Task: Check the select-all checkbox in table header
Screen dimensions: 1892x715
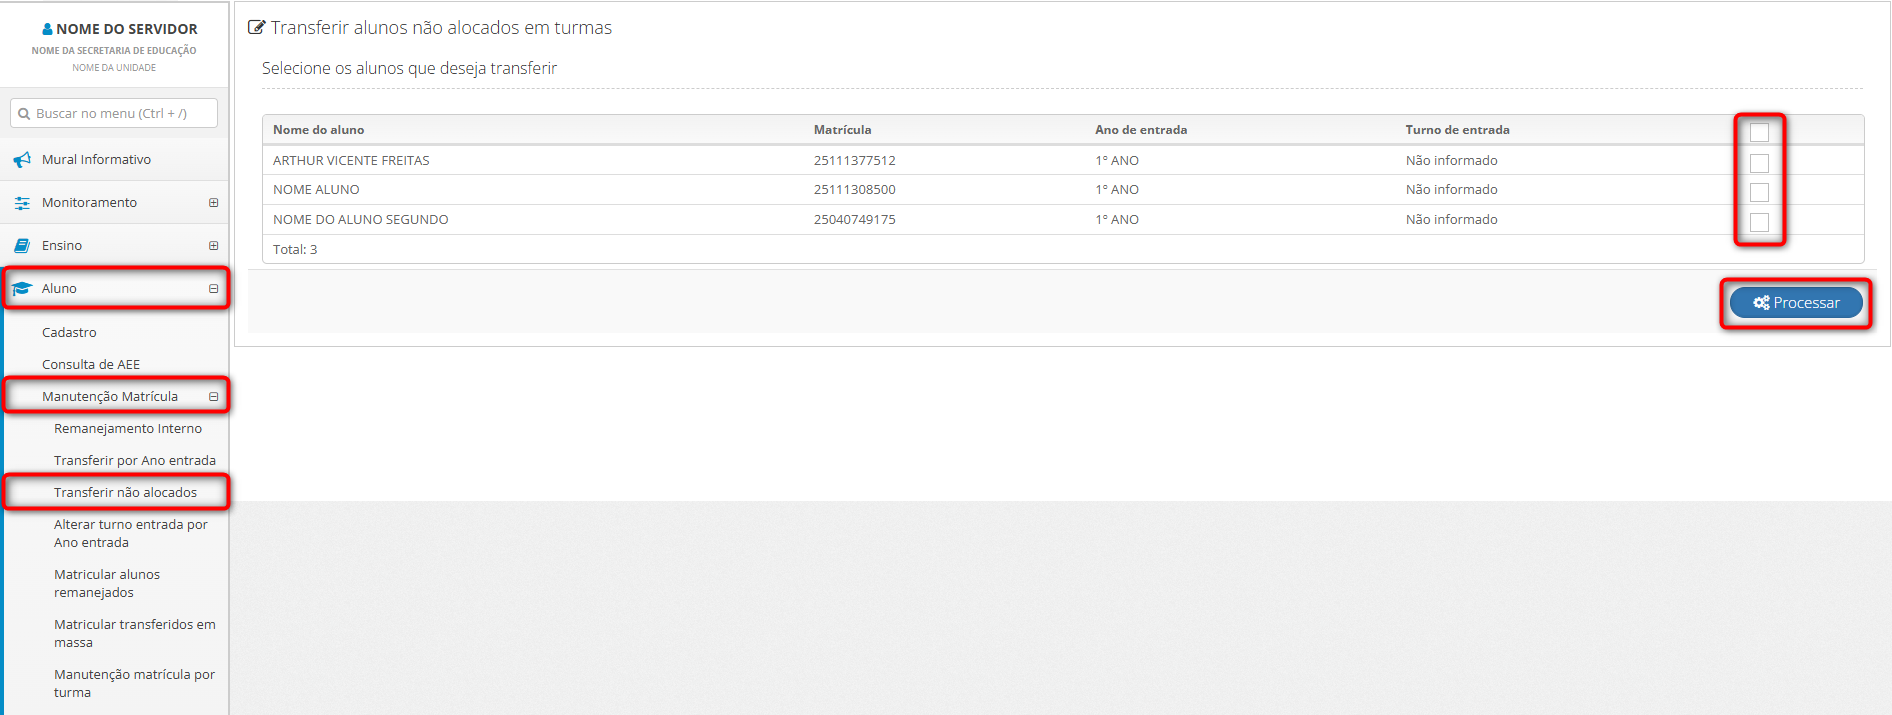Action: coord(1759,132)
